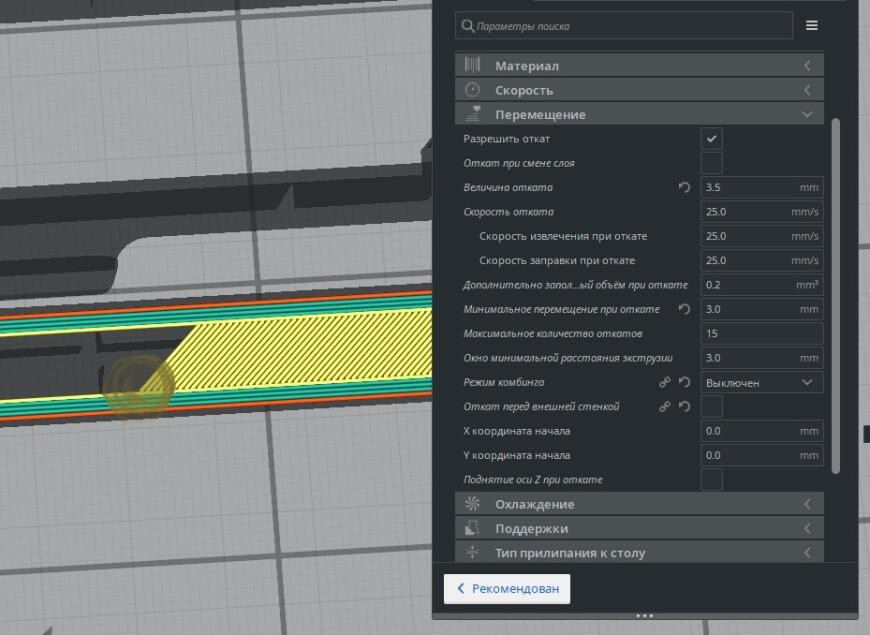Image resolution: width=870 pixels, height=635 pixels.
Task: Reset Минимальное перемещение при откате revert icon
Action: pyautogui.click(x=685, y=309)
